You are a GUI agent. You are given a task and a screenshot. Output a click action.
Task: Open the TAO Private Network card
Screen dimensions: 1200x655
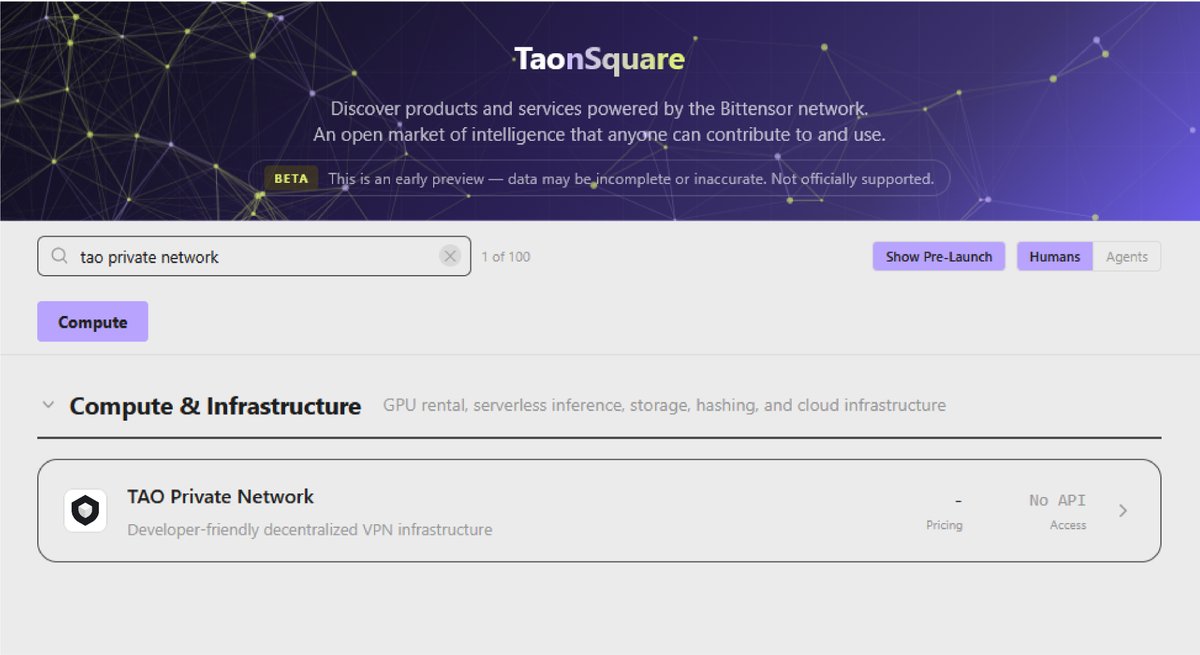coord(599,511)
